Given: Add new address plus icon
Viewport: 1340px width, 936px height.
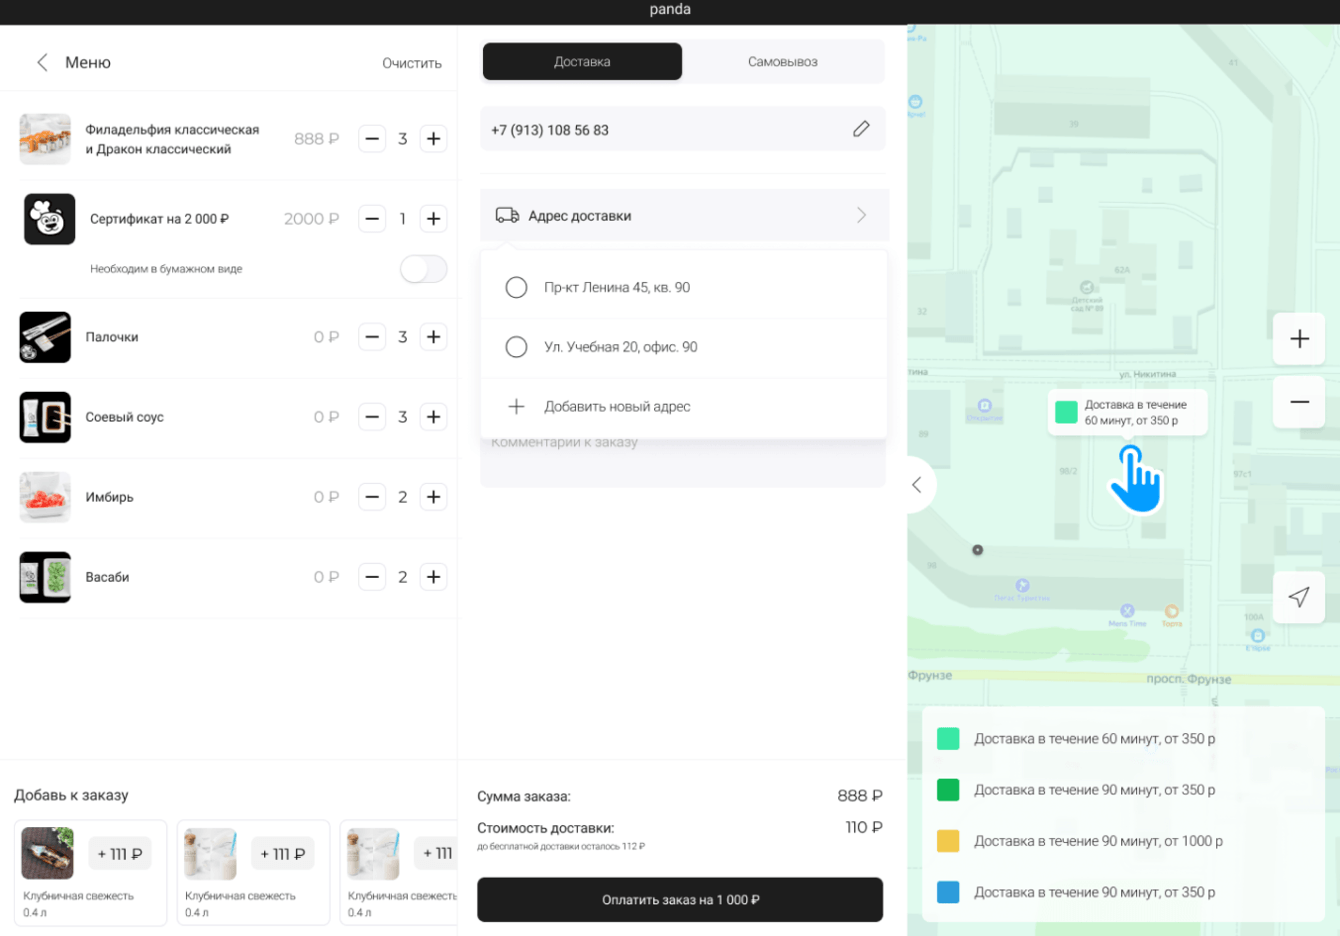Looking at the screenshot, I should (x=516, y=406).
